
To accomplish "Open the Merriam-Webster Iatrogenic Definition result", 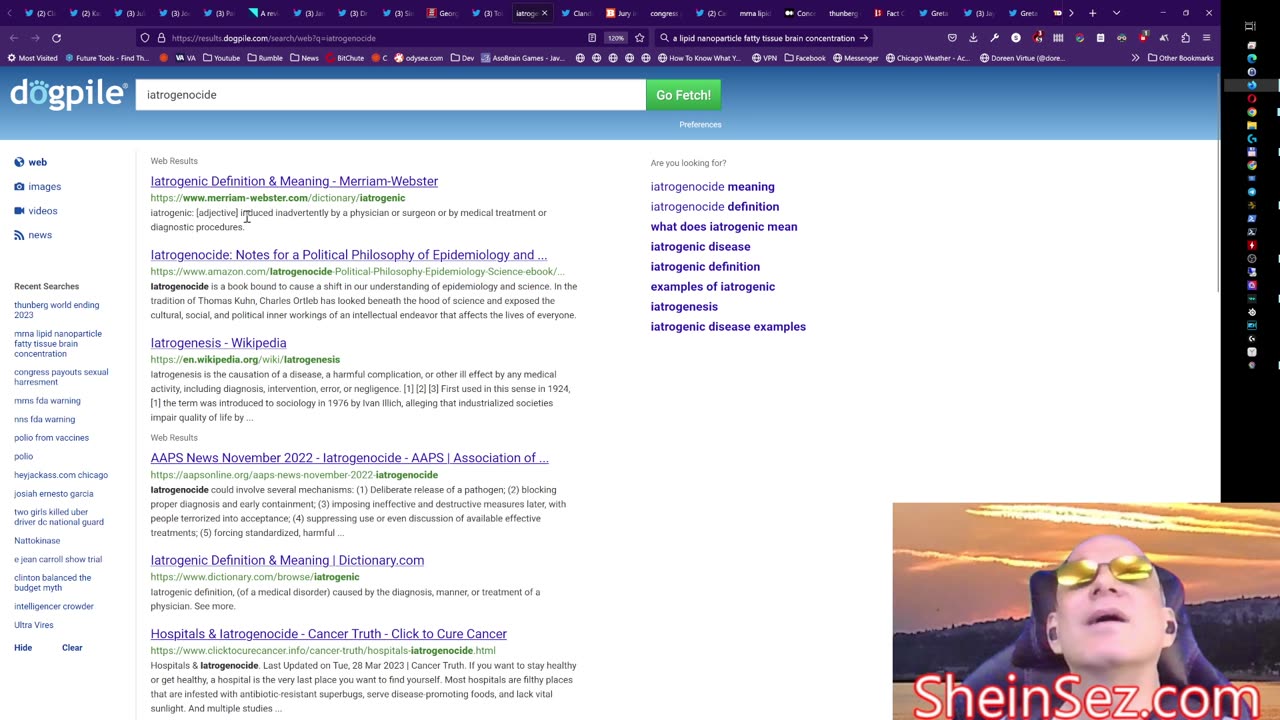I will coord(294,181).
